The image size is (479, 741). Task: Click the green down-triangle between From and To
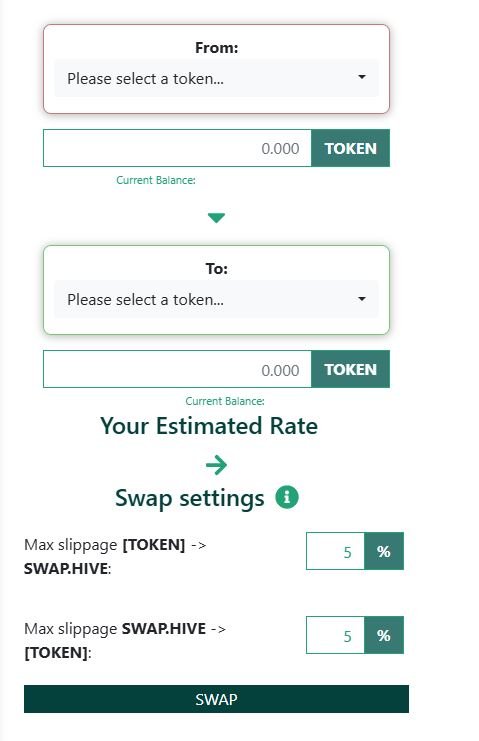click(x=216, y=218)
